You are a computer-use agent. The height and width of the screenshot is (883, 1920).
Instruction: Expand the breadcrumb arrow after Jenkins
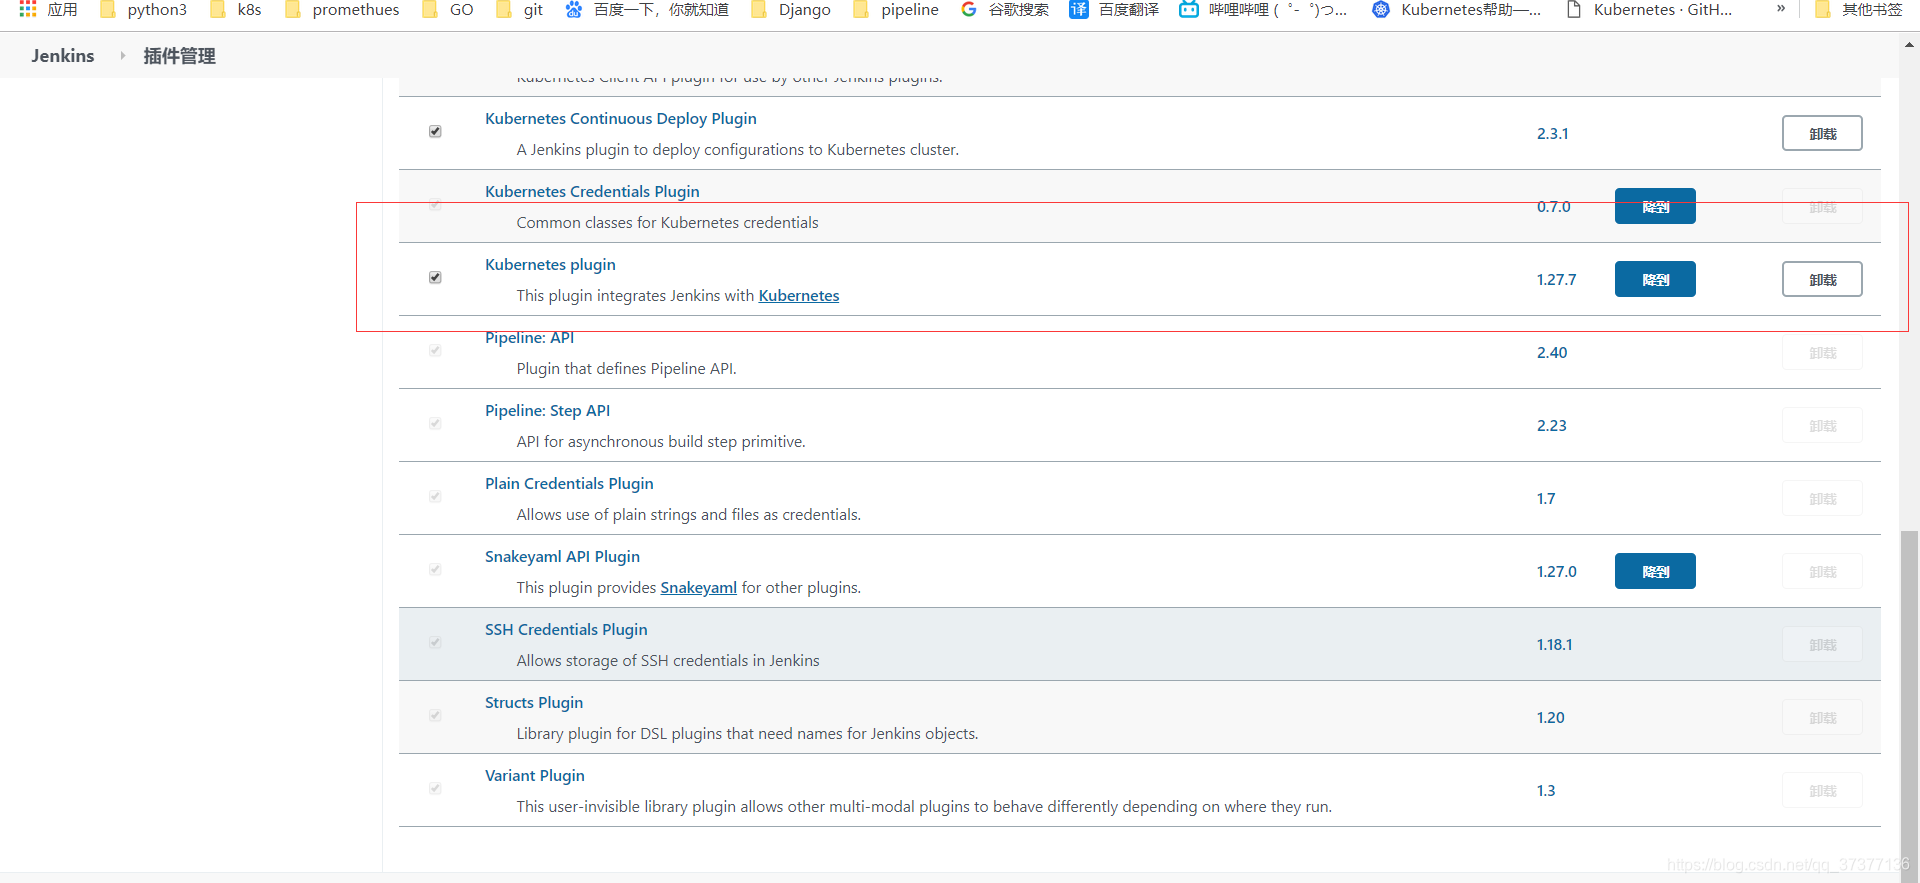click(x=123, y=56)
